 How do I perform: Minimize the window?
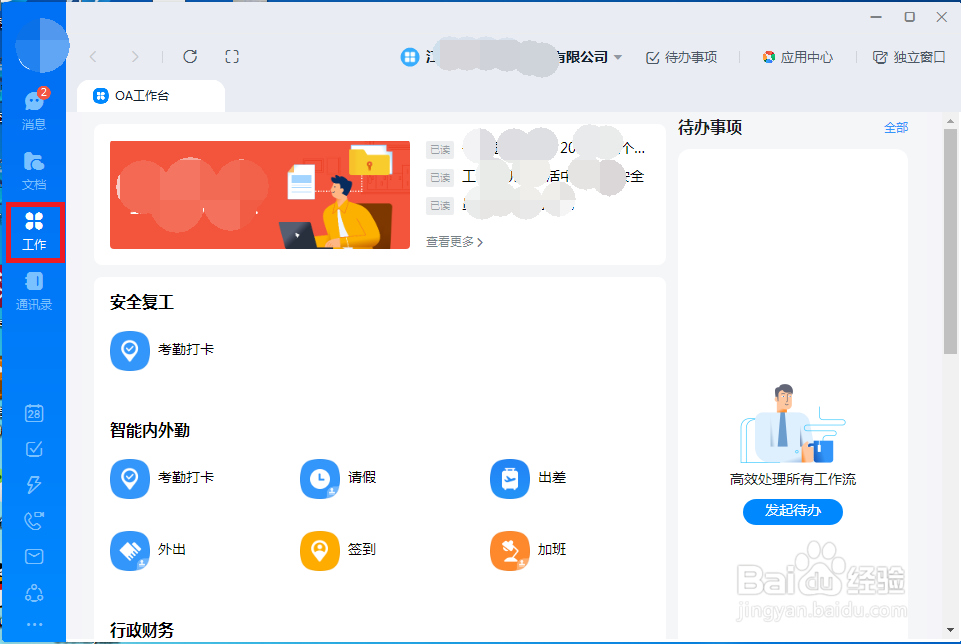point(876,17)
